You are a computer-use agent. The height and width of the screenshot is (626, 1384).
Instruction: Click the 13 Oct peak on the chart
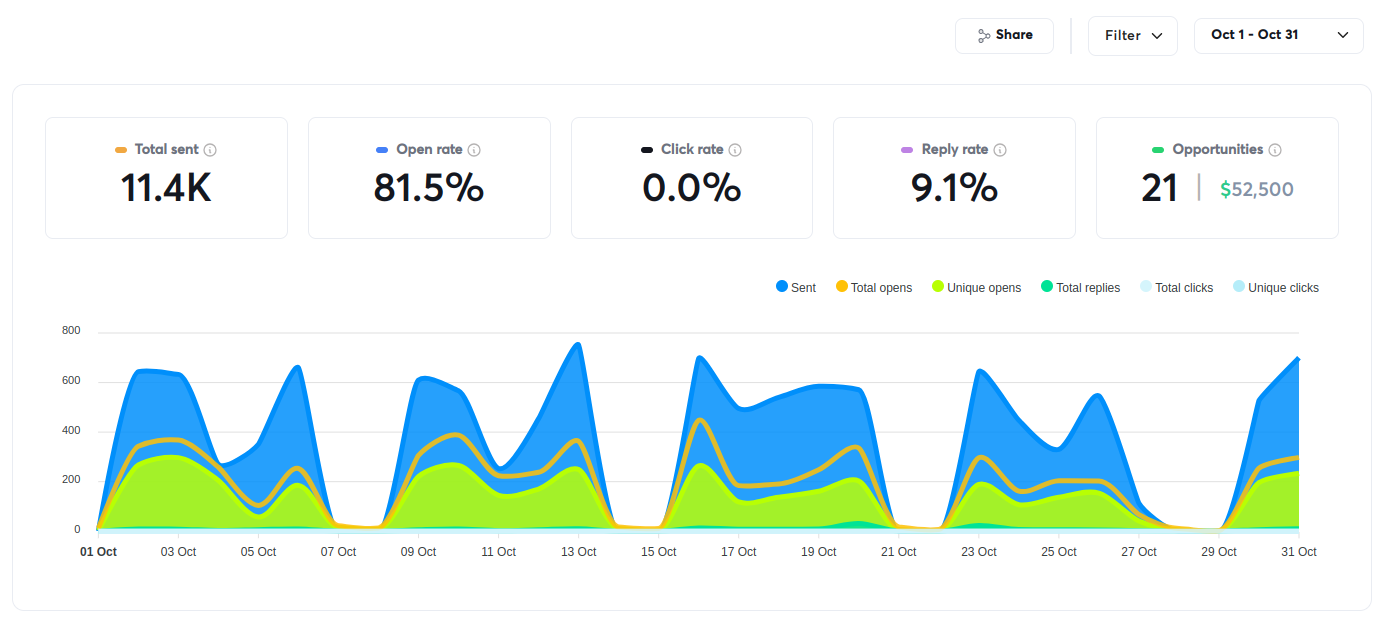[x=578, y=345]
